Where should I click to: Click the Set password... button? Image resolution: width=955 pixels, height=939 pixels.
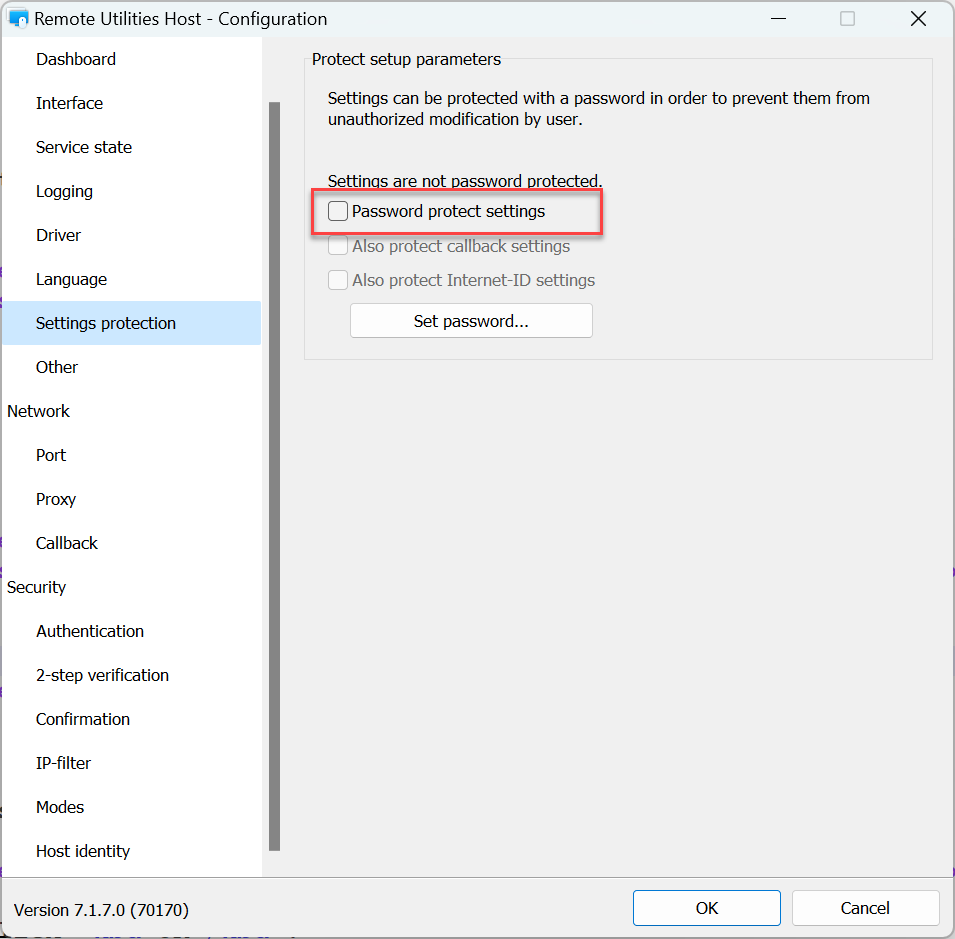pos(471,321)
